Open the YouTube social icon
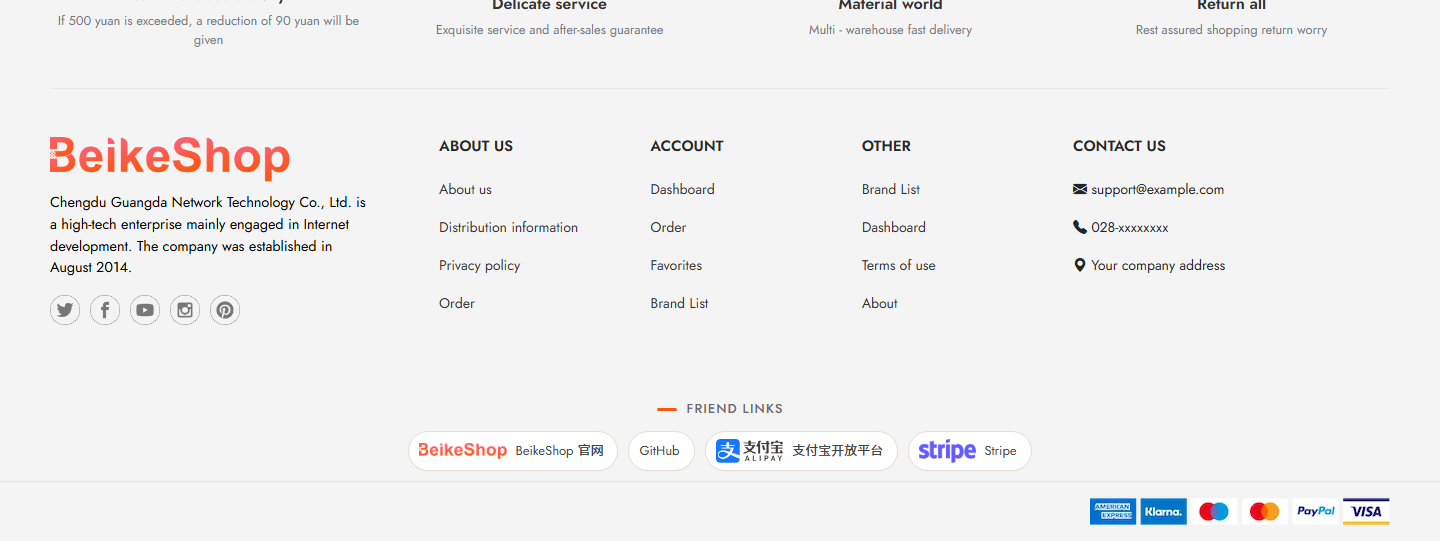 [145, 310]
